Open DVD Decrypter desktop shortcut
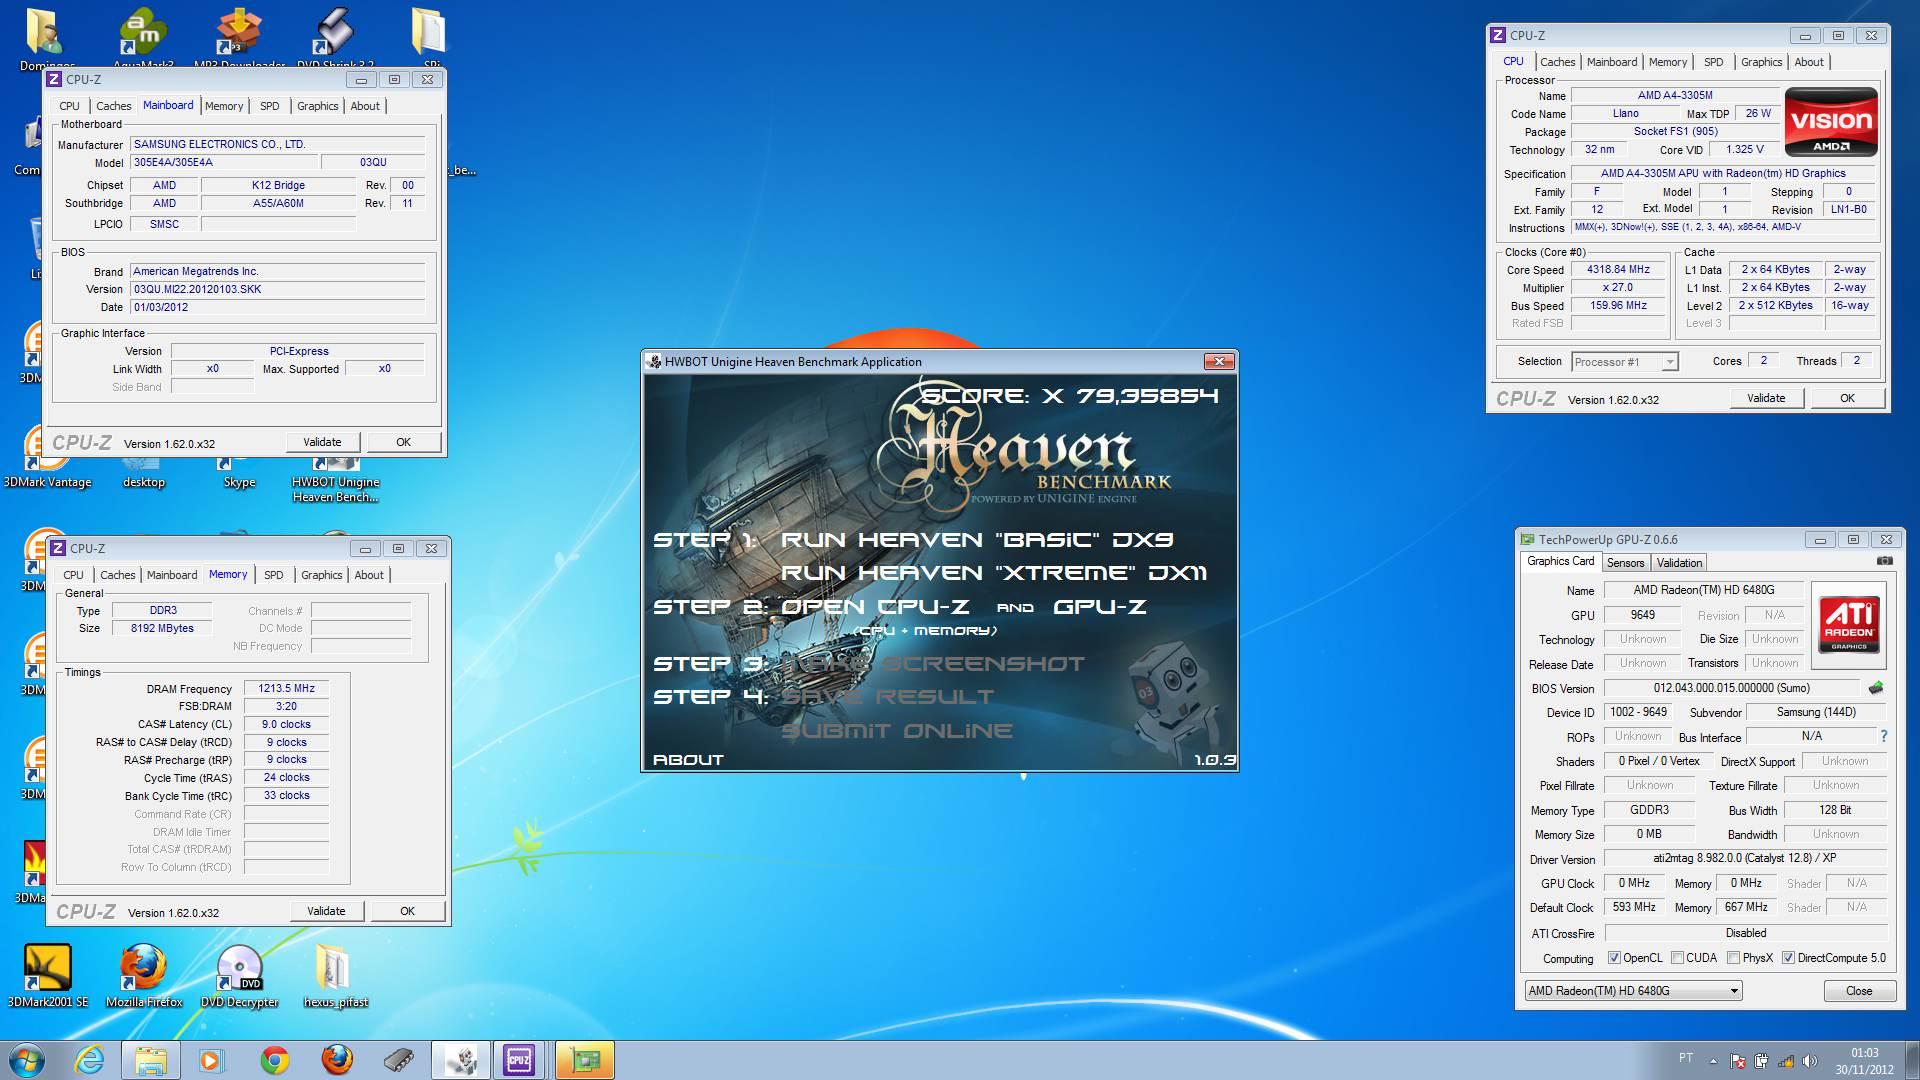This screenshot has height=1080, width=1920. tap(239, 975)
